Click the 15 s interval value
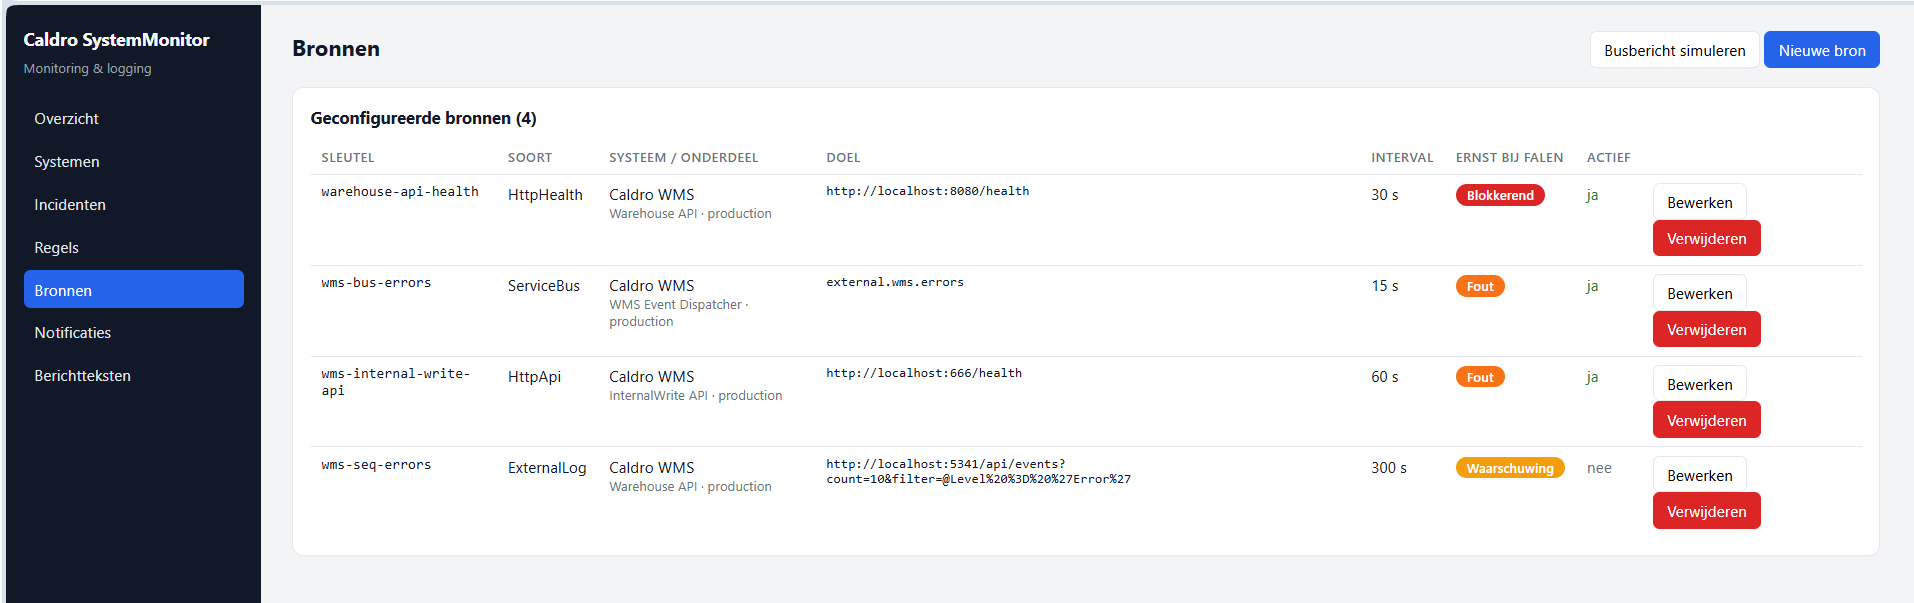 1385,286
